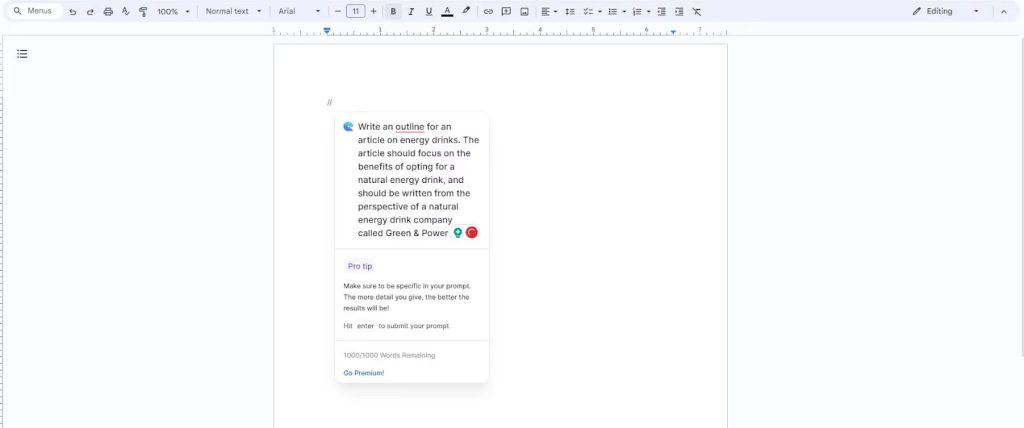Click the red circular icon in the prompt
The image size is (1024, 428).
[472, 233]
